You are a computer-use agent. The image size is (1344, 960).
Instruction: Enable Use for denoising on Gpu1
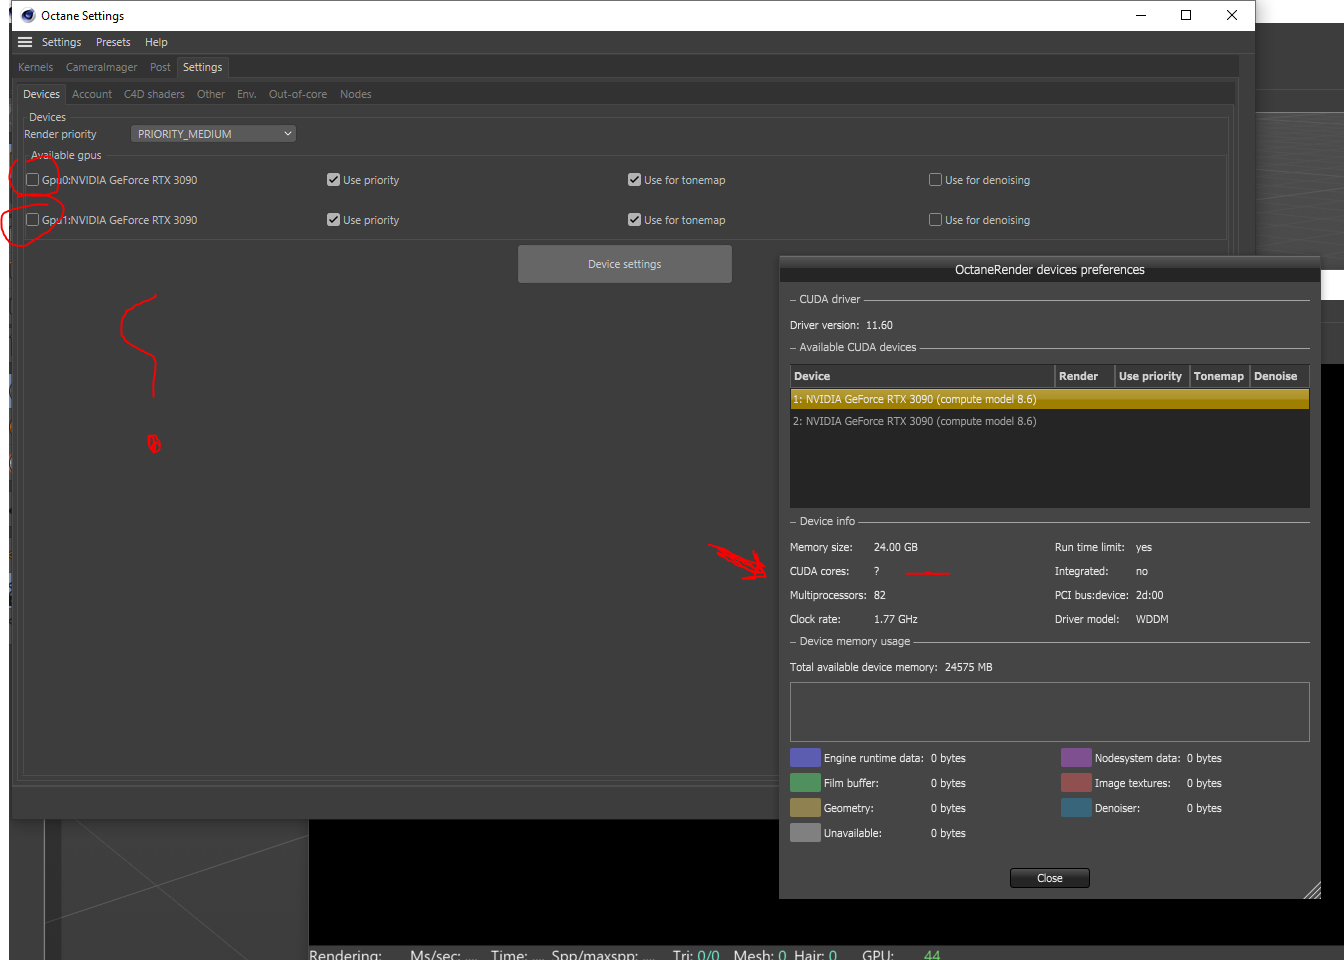935,220
